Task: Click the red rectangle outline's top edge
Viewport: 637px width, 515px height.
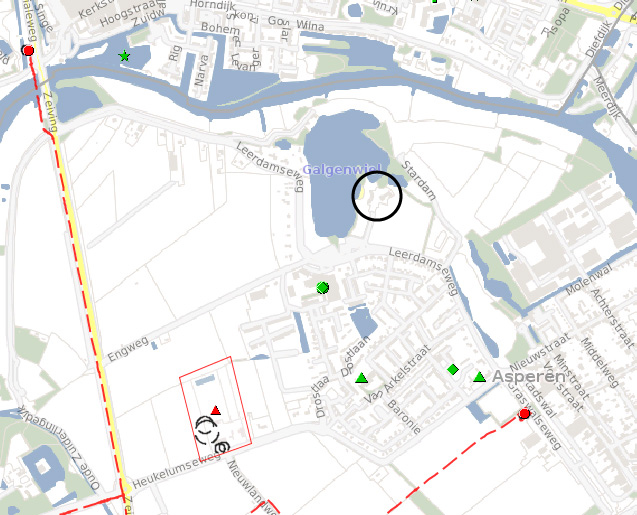Action: [206, 367]
